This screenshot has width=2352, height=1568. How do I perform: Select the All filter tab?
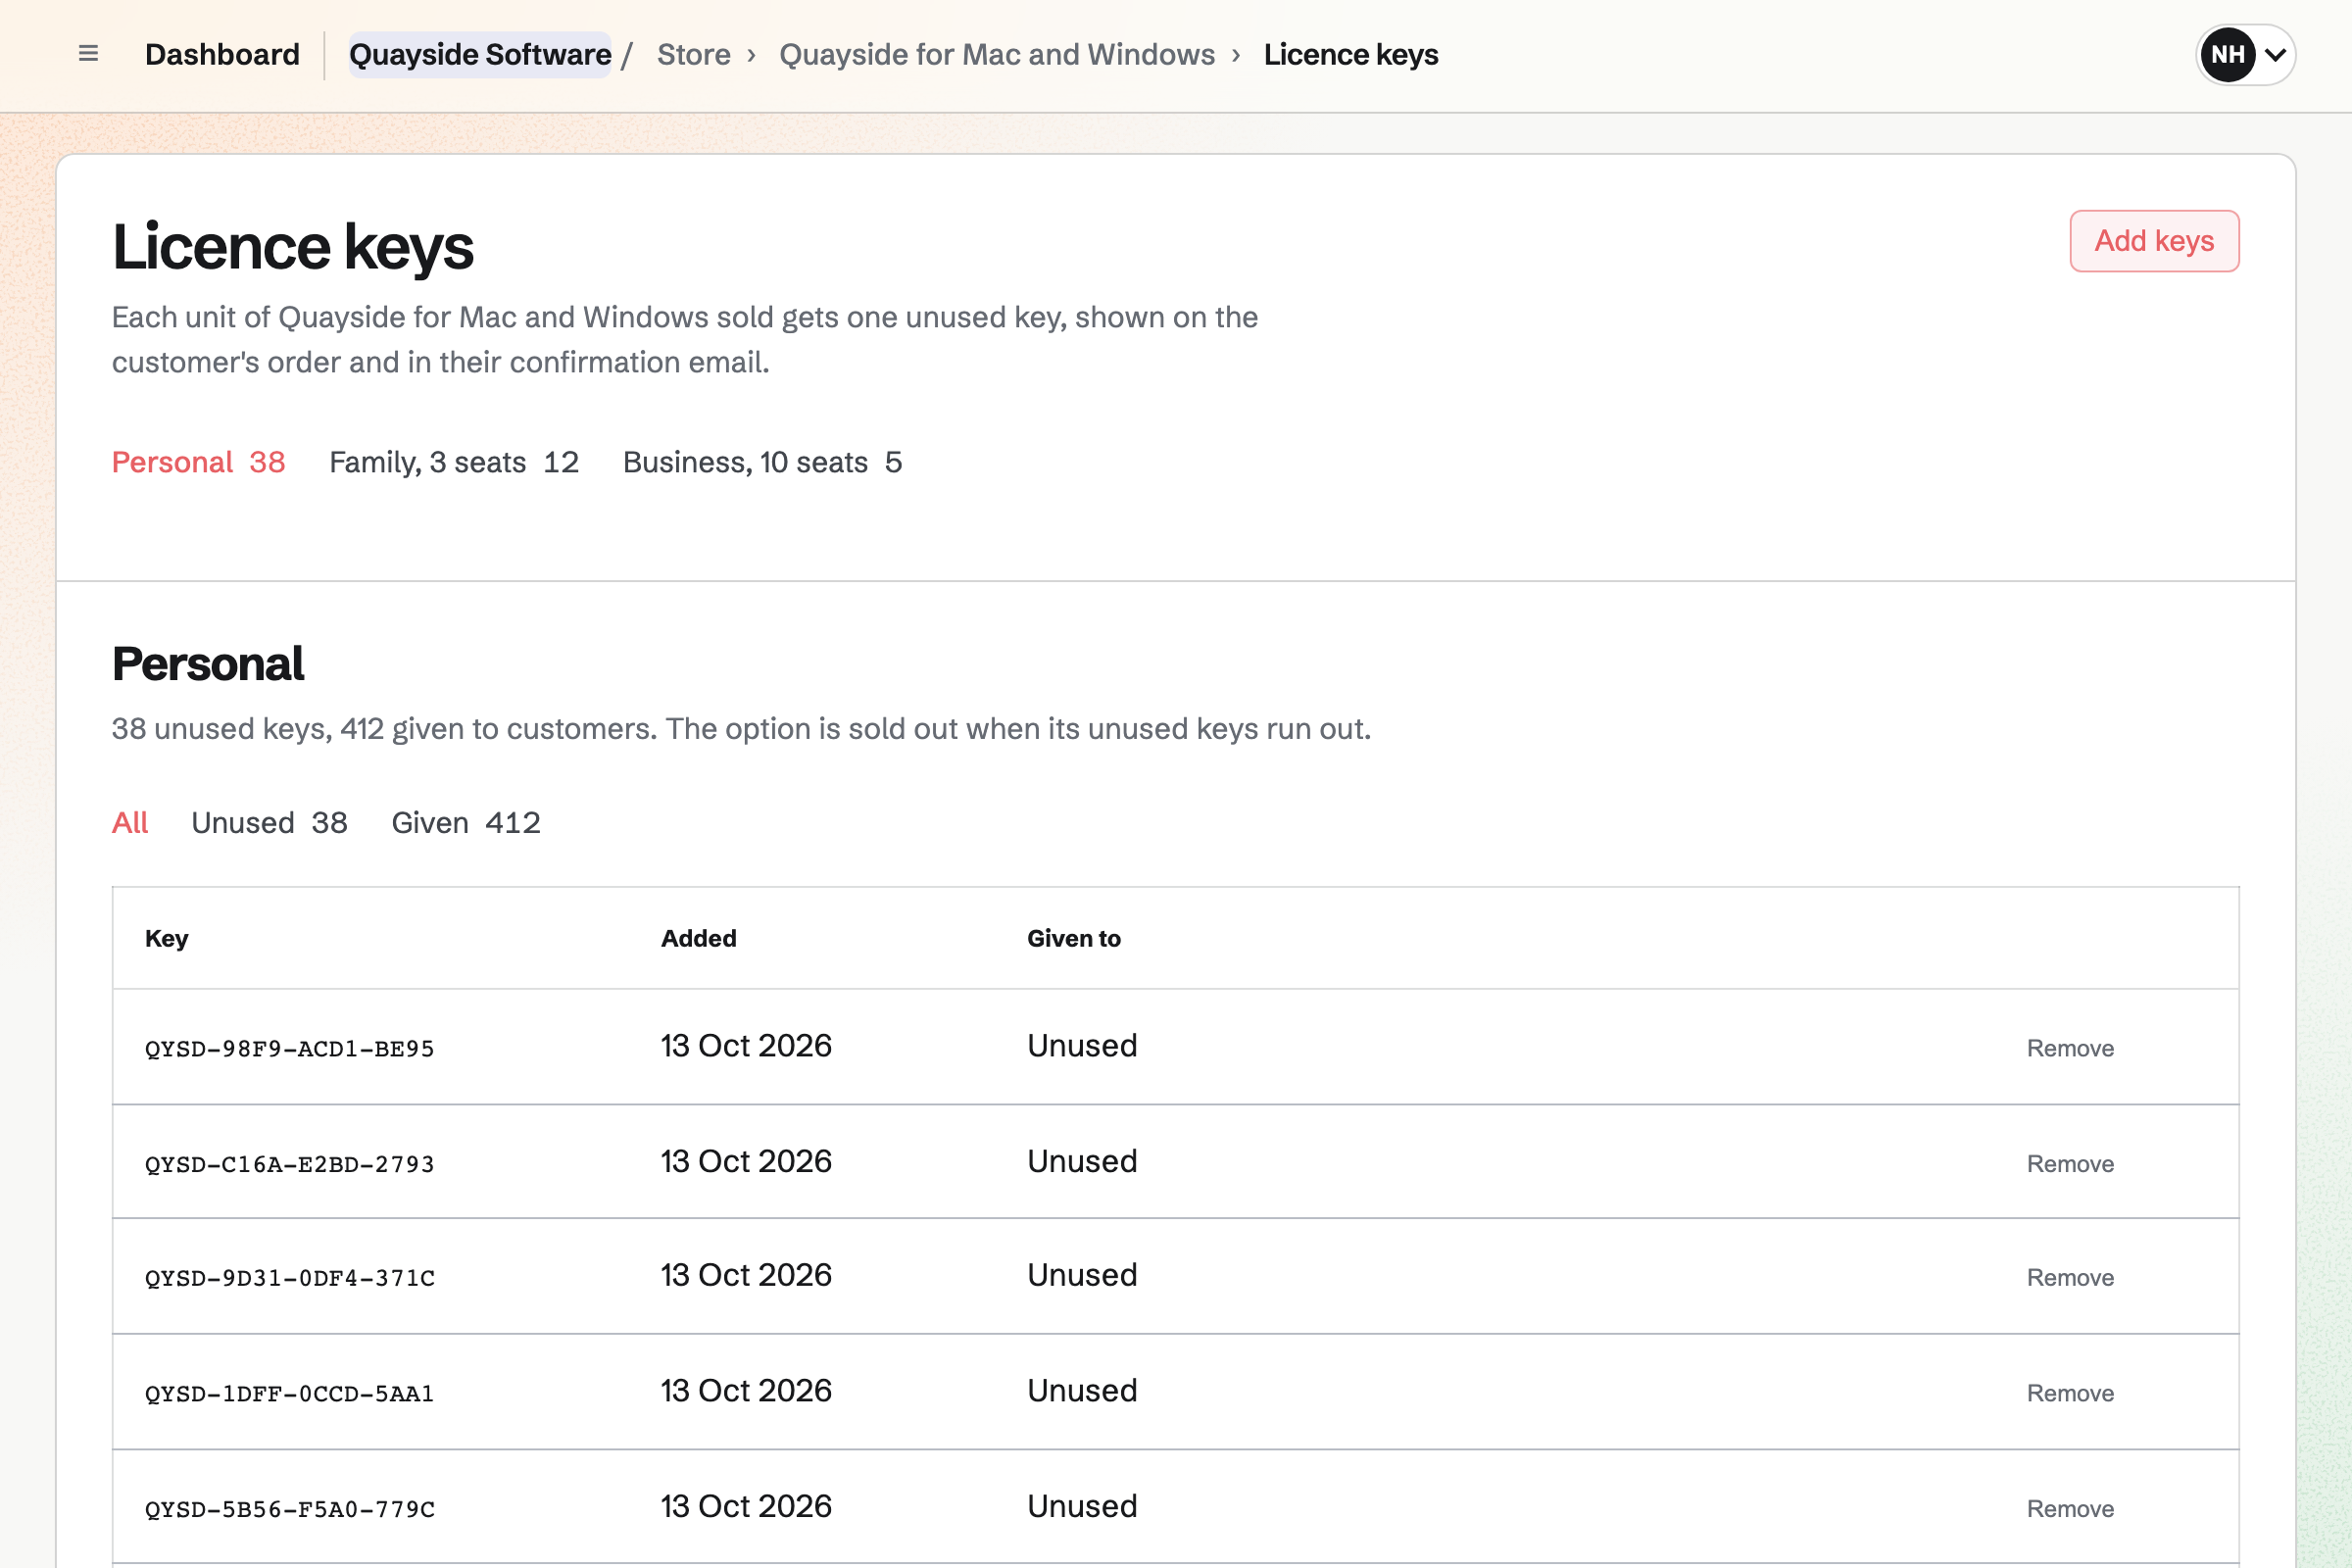(x=130, y=822)
